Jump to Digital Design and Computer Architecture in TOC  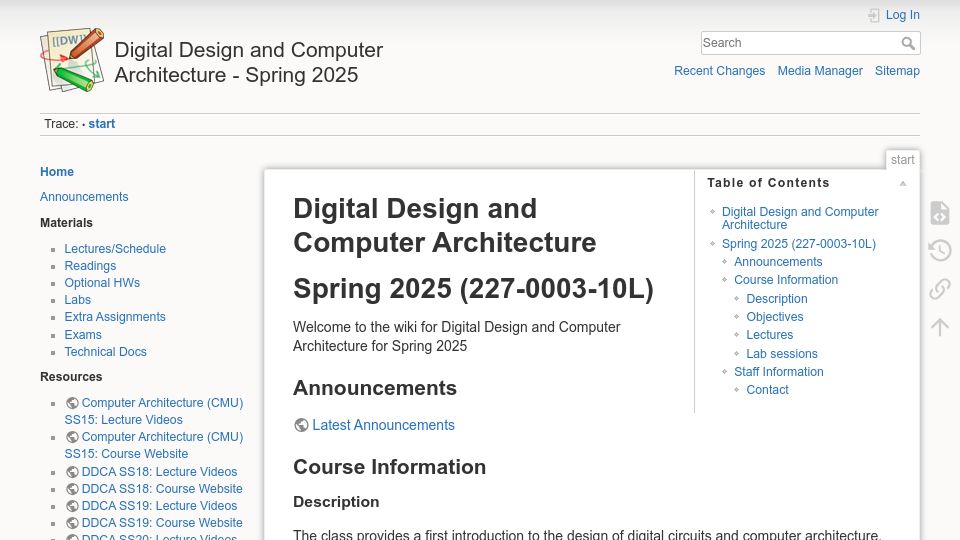(800, 218)
